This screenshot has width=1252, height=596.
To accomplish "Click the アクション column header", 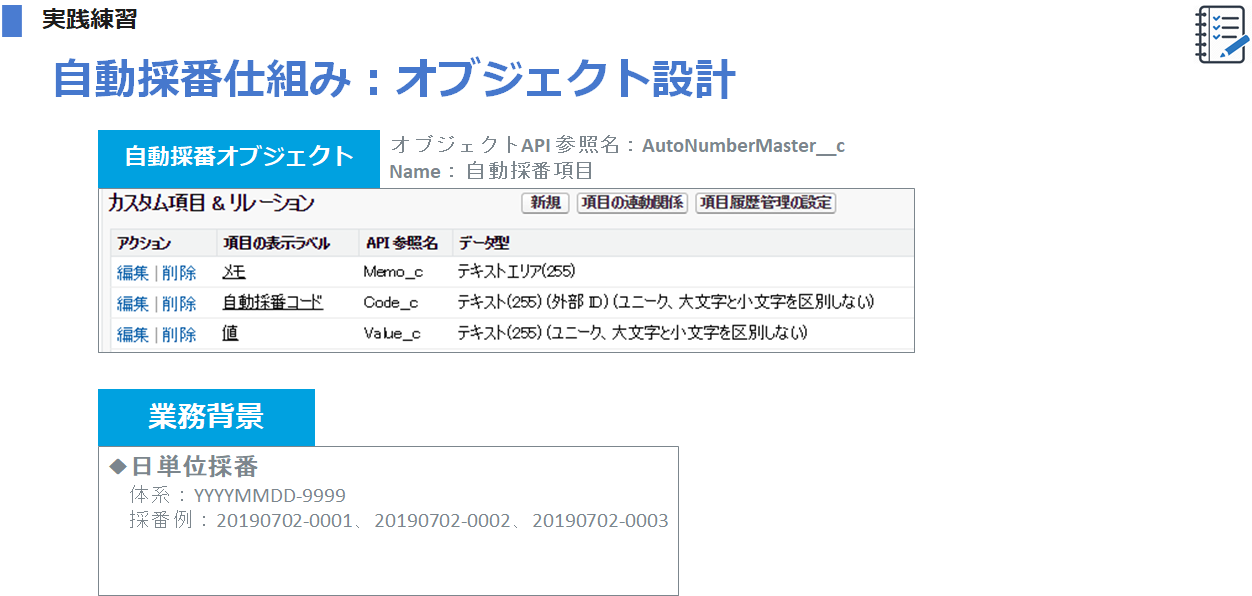I will (x=144, y=243).
